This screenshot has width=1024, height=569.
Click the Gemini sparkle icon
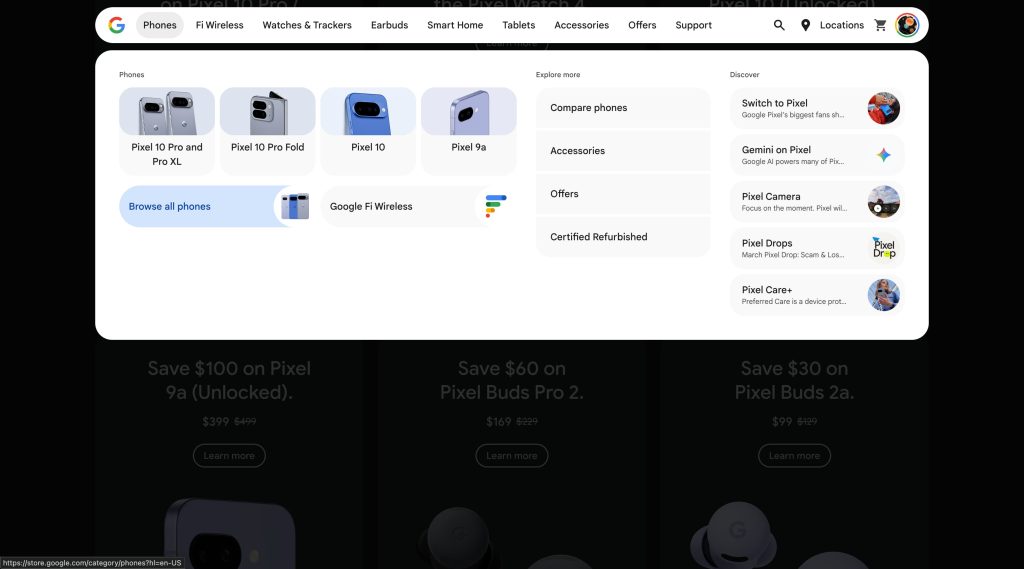click(x=883, y=155)
